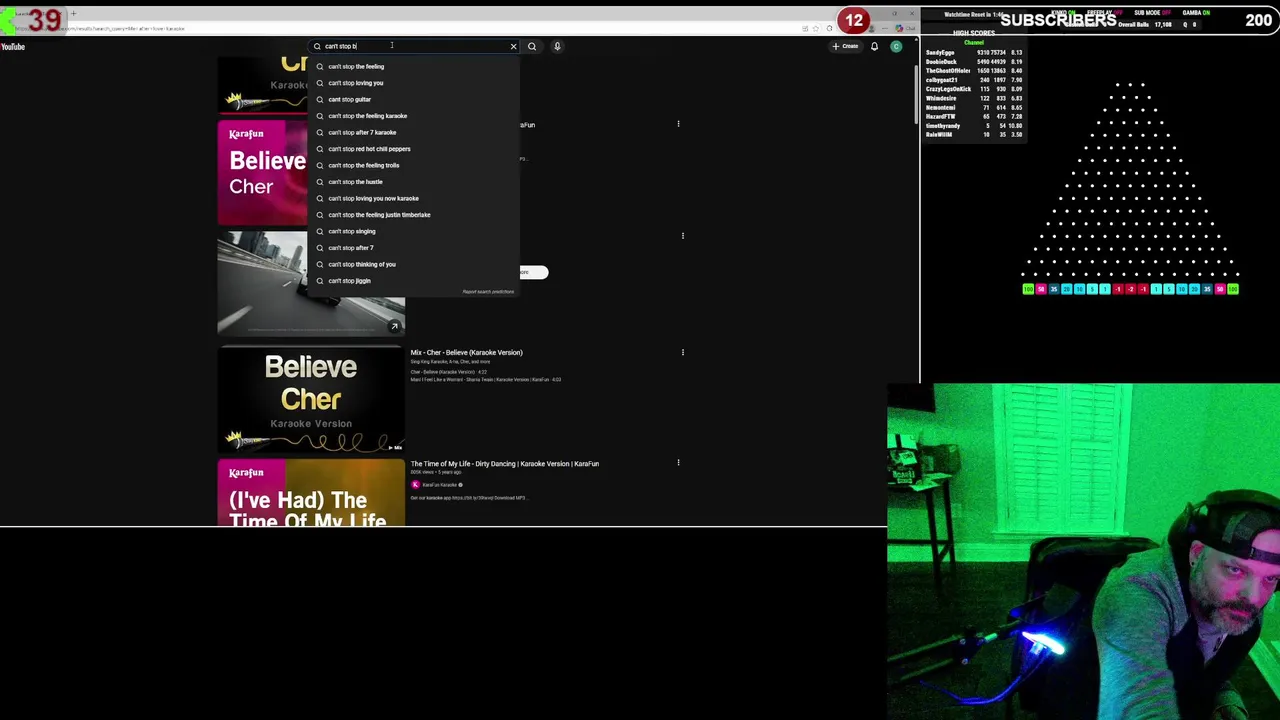Open "The Time of My Life - Dirty Dancing" title
The height and width of the screenshot is (720, 1280).
point(504,464)
